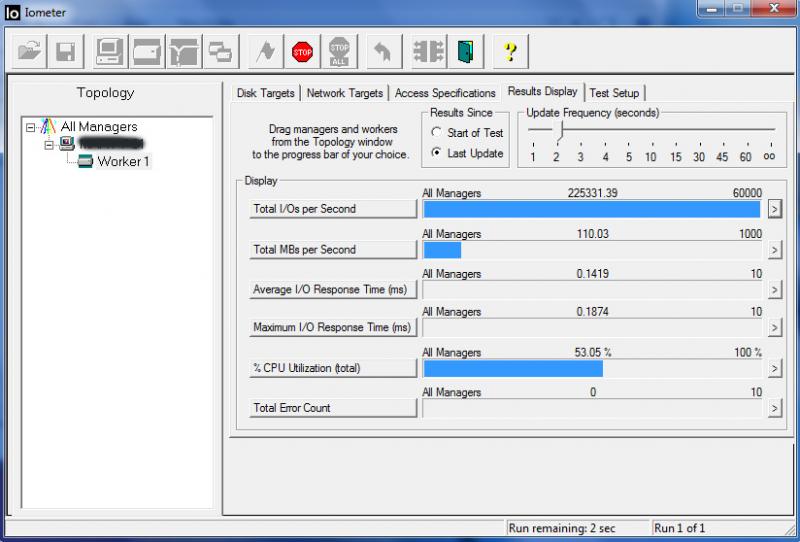This screenshot has height=542, width=800.
Task: Select the Start of Test radio button
Action: pos(436,132)
